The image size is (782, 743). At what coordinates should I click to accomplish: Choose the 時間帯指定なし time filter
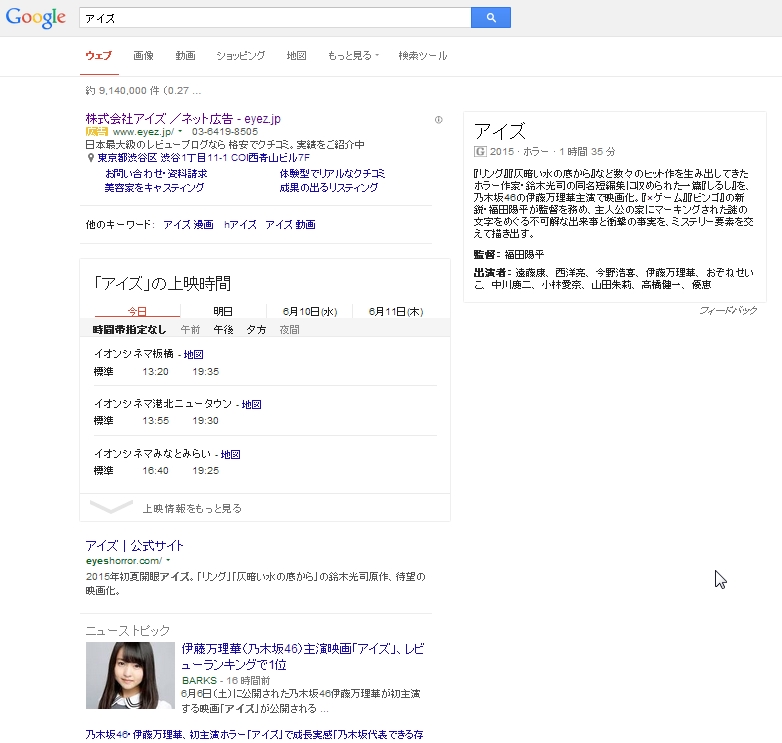(x=129, y=330)
